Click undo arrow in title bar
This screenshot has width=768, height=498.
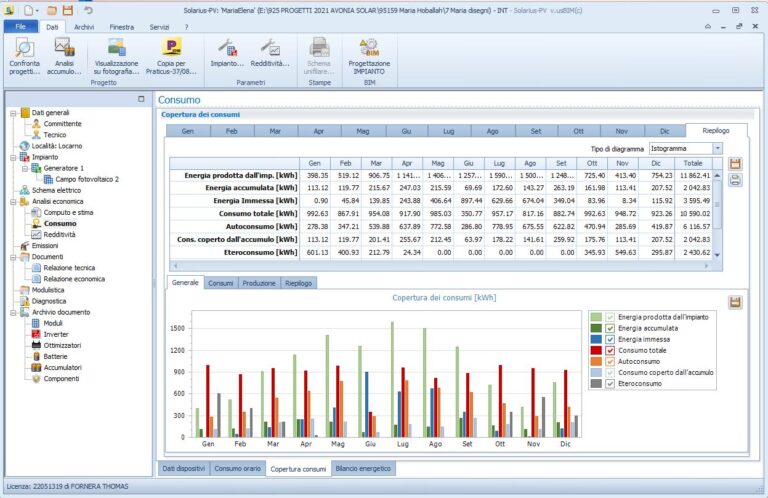88,10
